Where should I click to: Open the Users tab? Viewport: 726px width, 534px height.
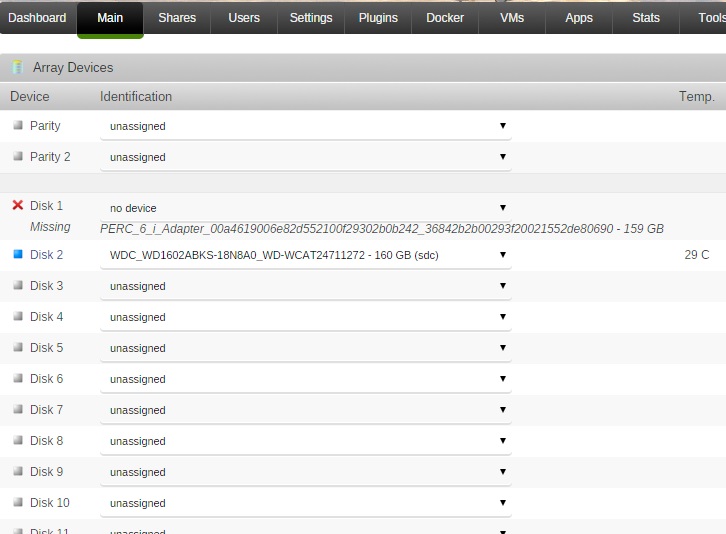(x=244, y=18)
